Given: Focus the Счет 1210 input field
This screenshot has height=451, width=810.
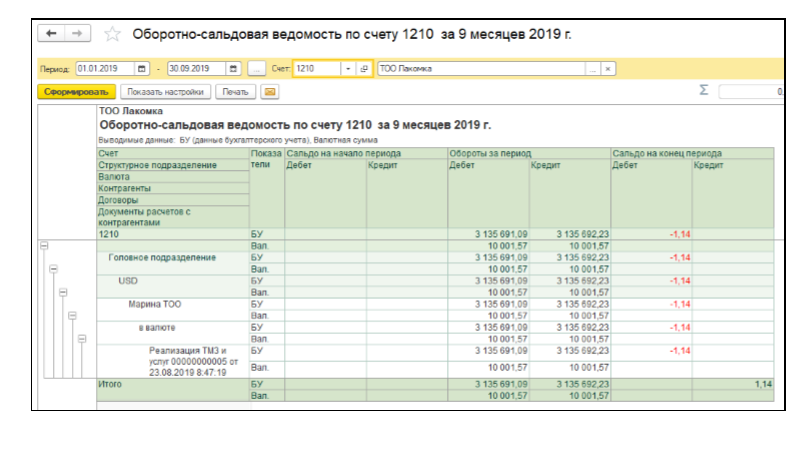Looking at the screenshot, I should click(x=317, y=69).
